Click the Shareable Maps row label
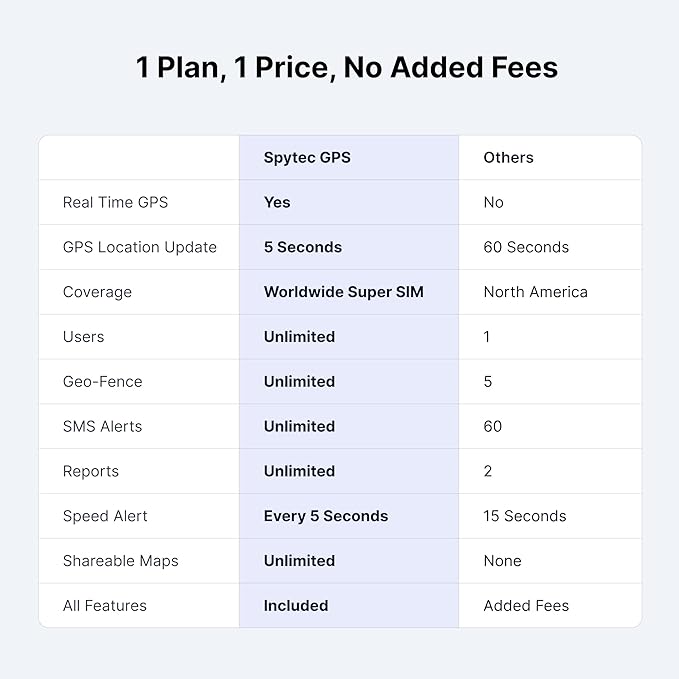 click(120, 561)
